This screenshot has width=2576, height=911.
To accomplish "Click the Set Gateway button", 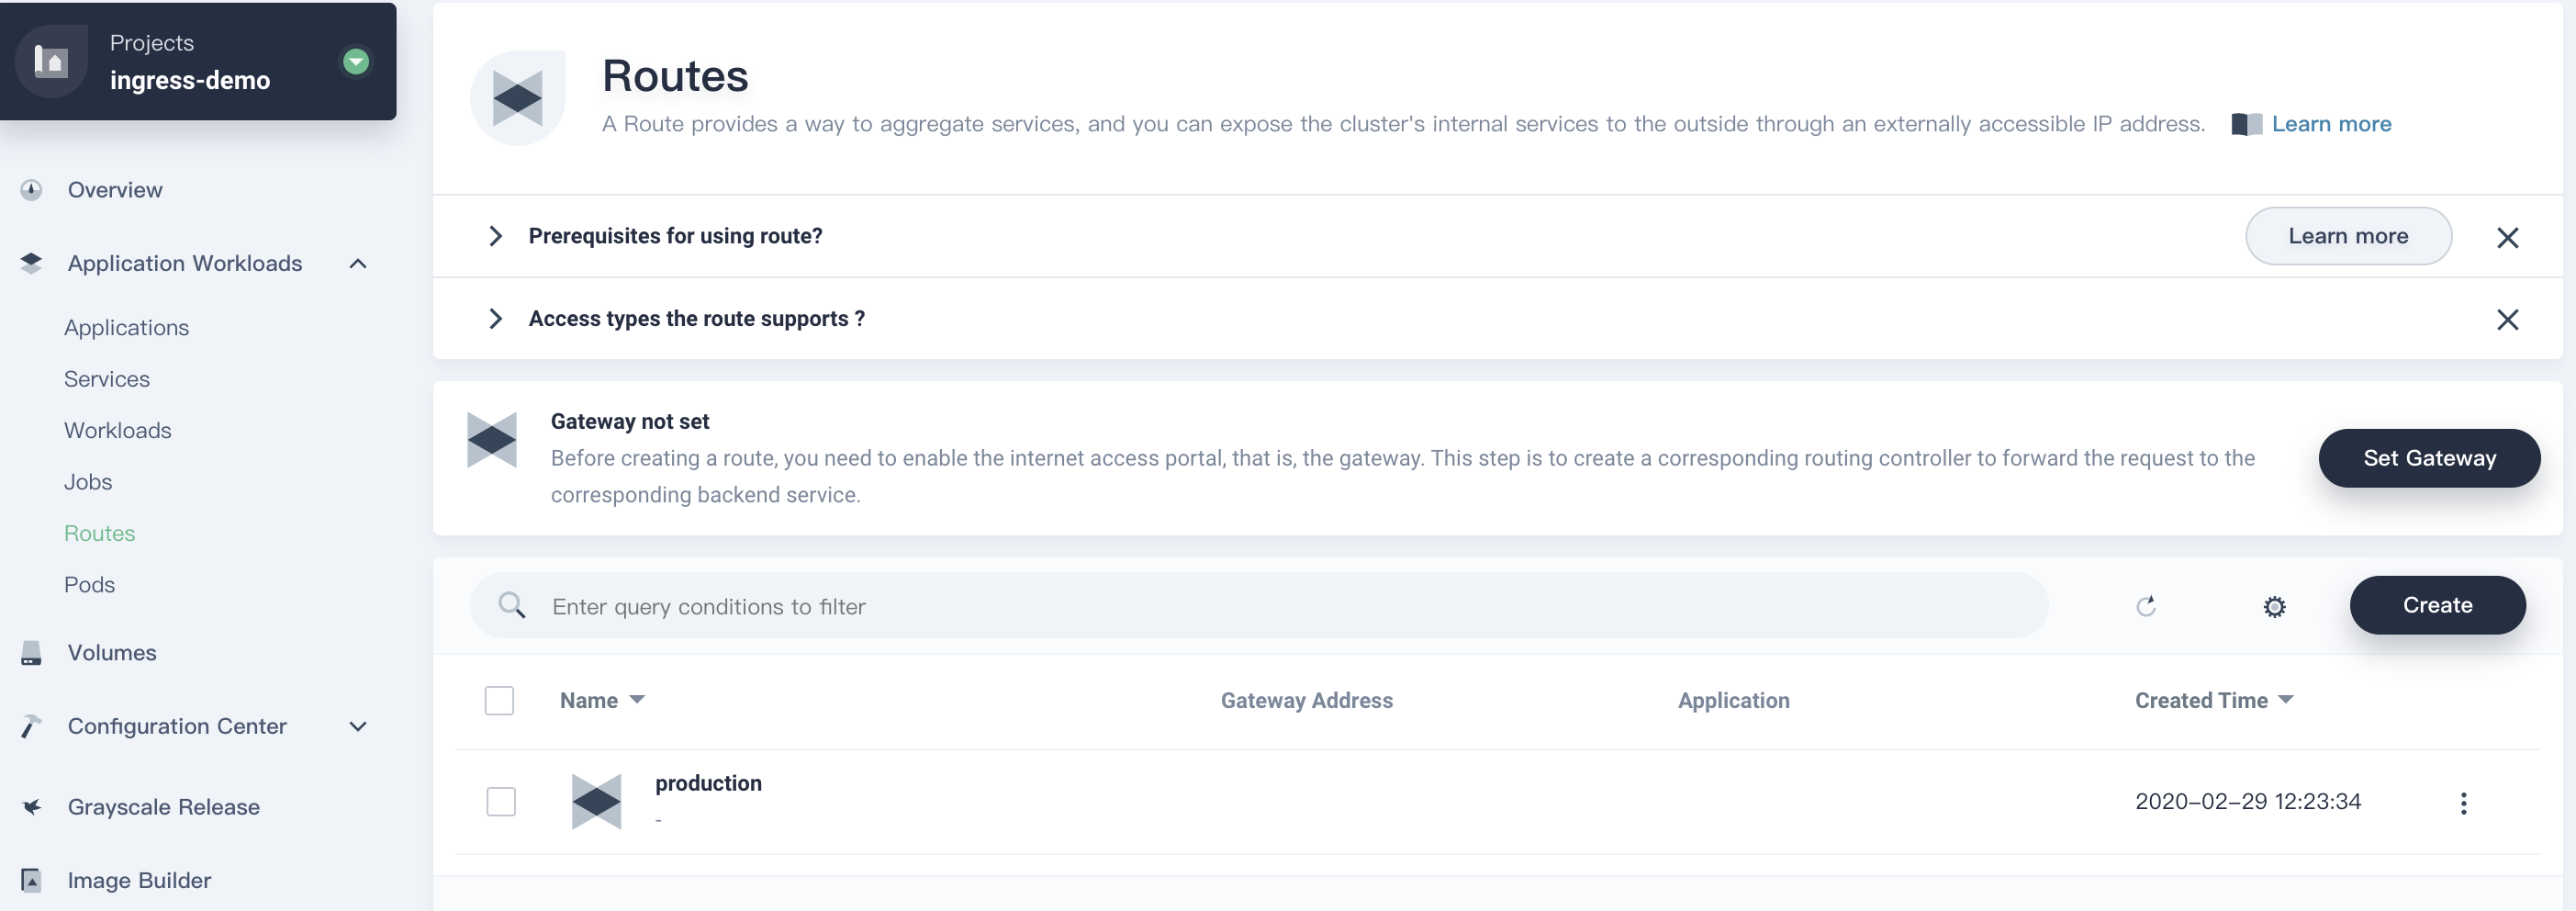I will 2428,458.
